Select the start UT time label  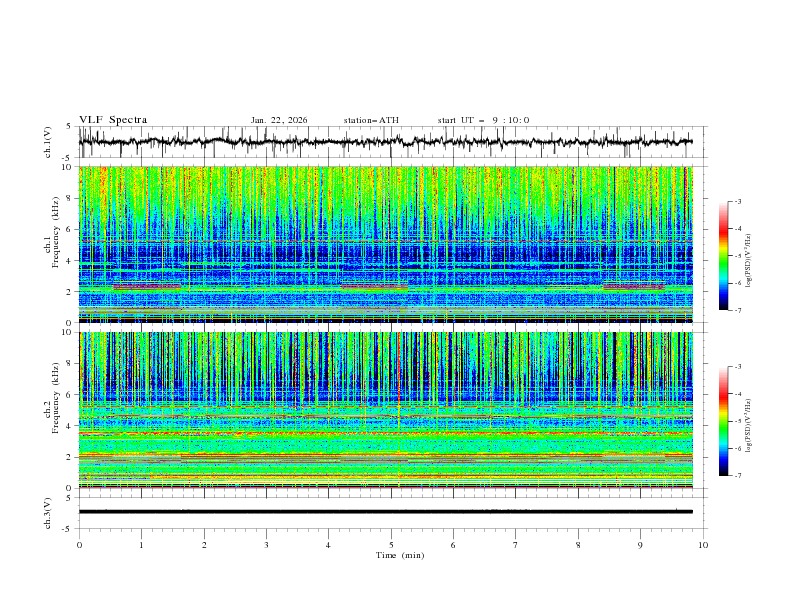click(483, 120)
